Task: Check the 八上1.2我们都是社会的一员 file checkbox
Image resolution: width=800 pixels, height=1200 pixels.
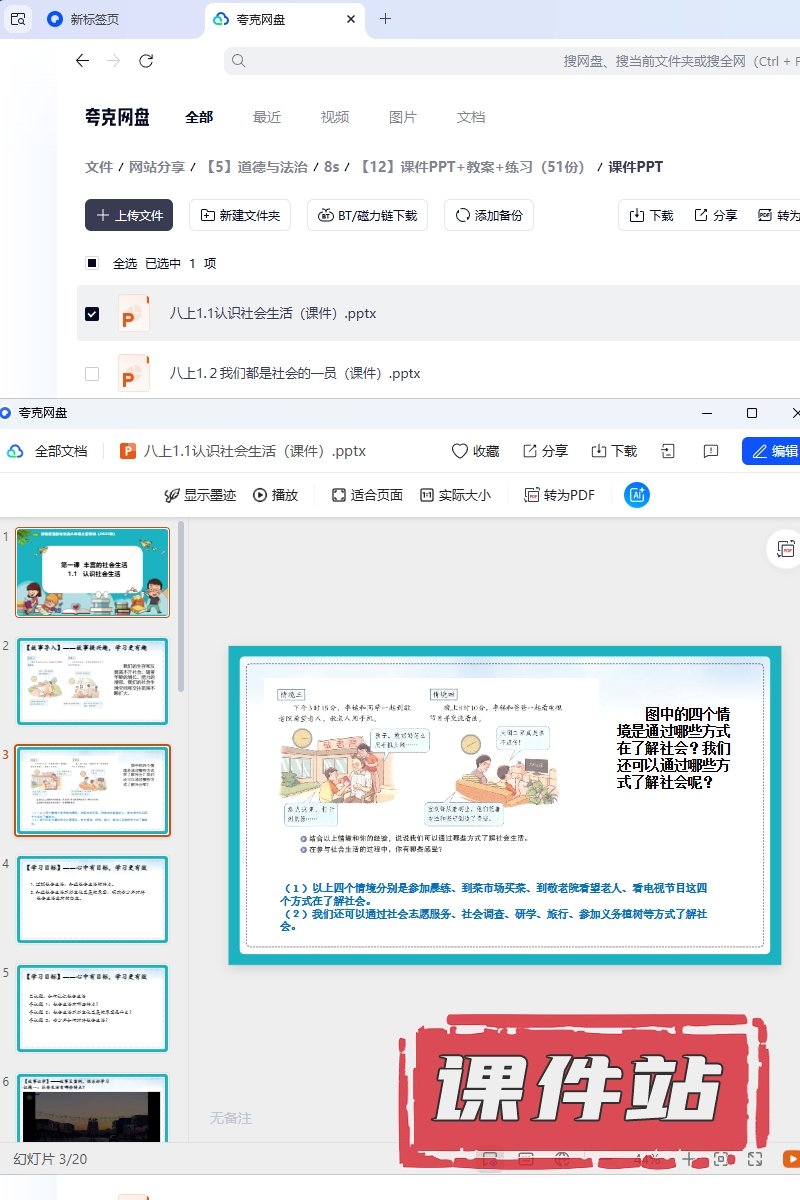Action: (92, 374)
